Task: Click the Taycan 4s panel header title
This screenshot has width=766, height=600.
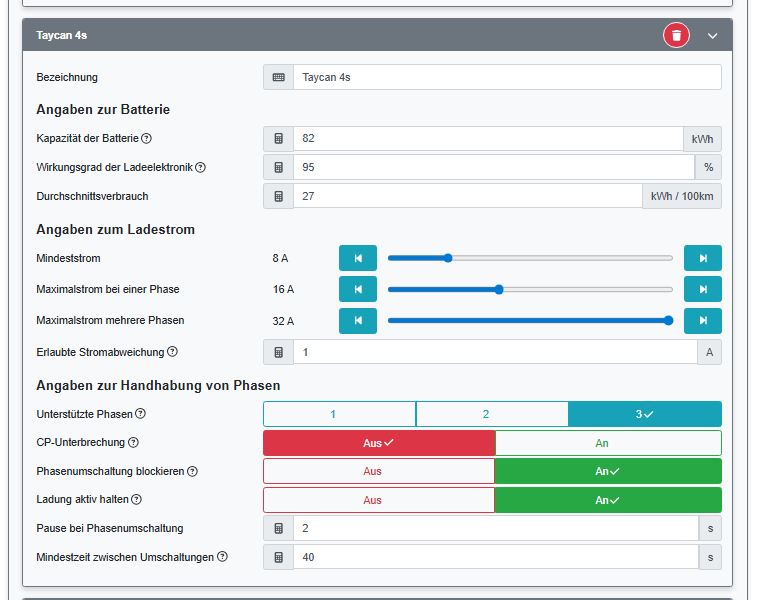Action: click(x=62, y=35)
